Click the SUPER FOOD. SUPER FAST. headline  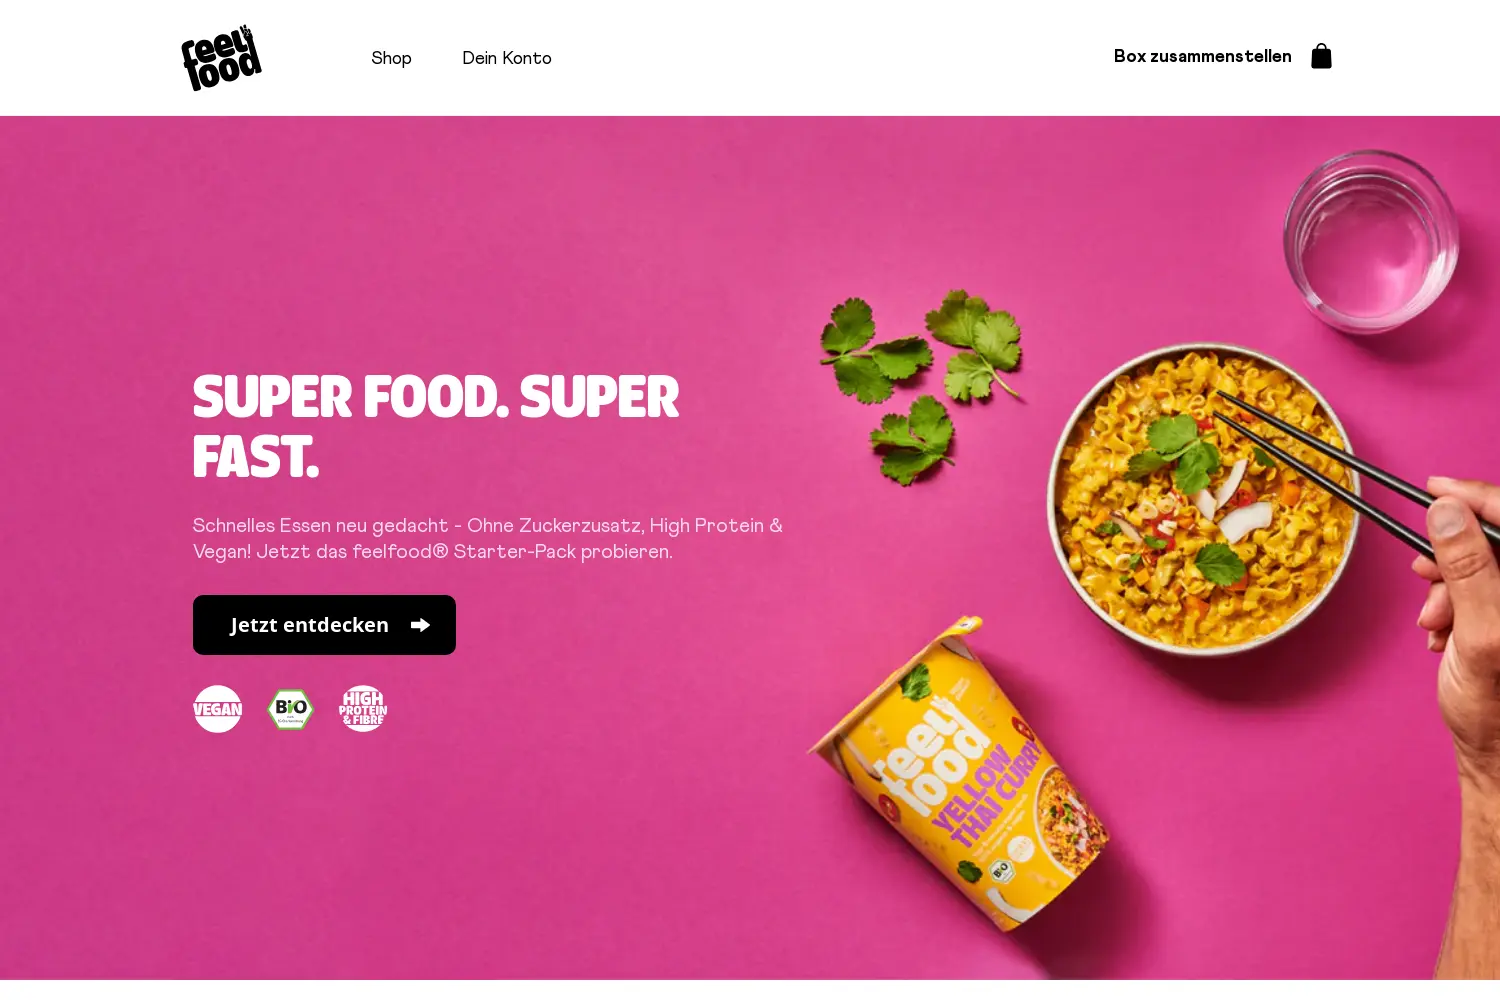[x=436, y=427]
